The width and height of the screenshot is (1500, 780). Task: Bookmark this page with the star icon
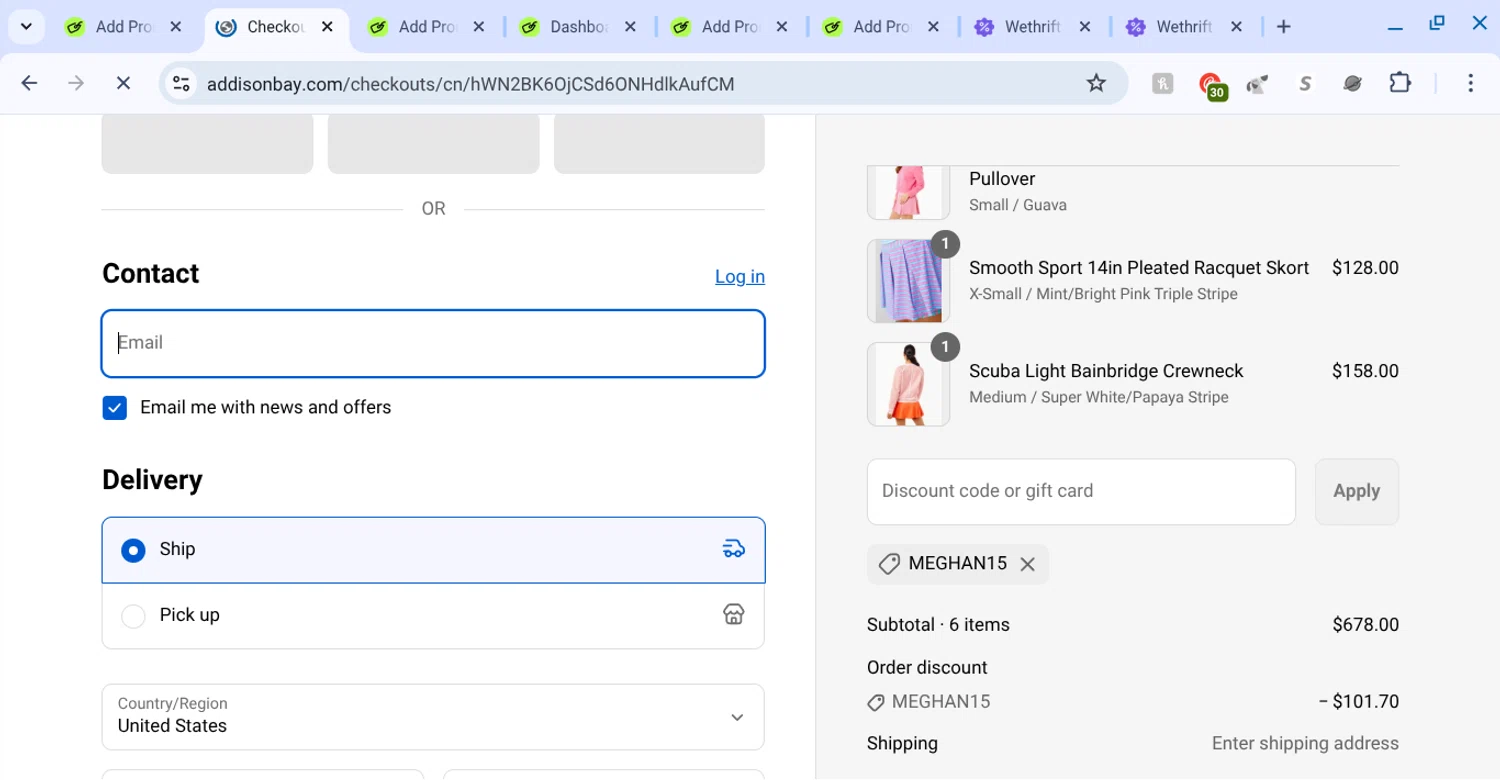click(x=1096, y=83)
